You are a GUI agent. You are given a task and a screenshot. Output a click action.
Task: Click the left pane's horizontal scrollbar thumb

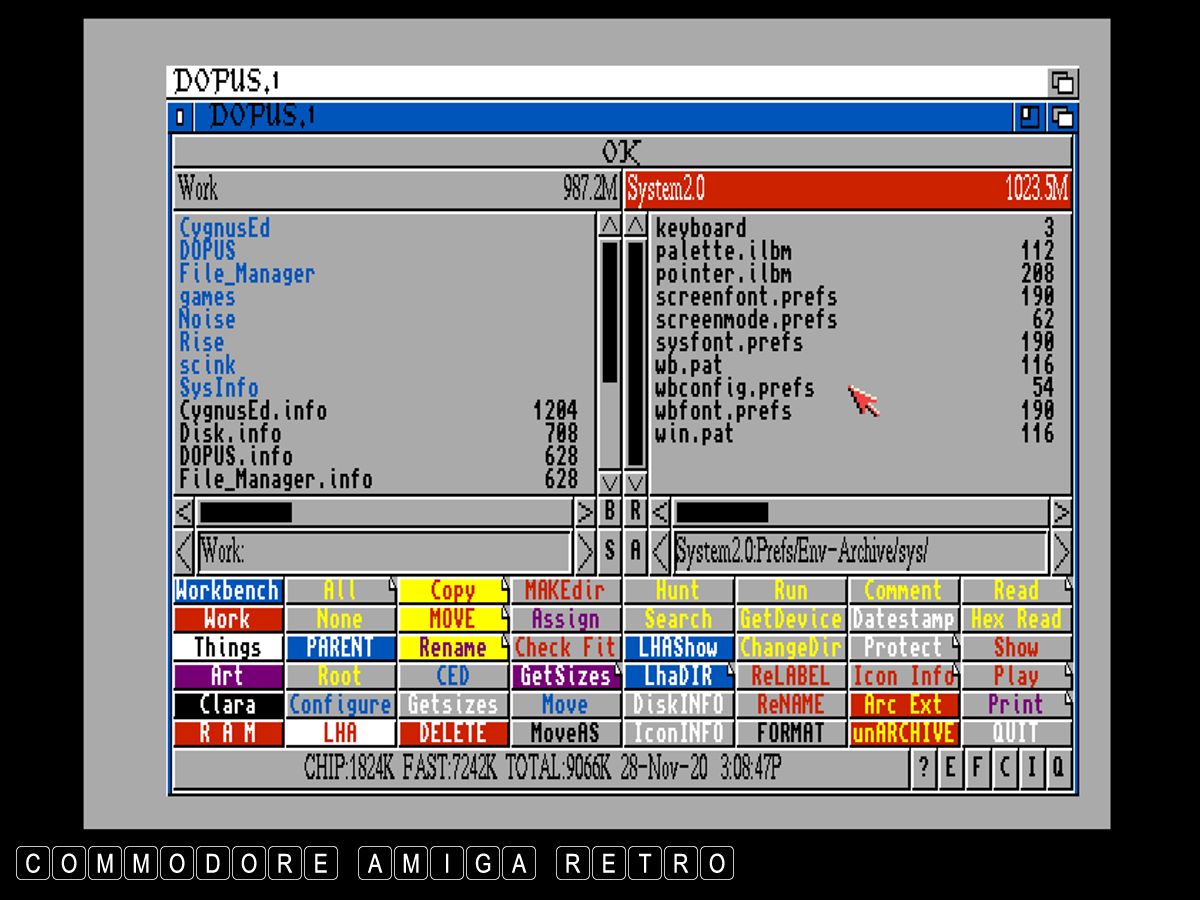click(246, 512)
